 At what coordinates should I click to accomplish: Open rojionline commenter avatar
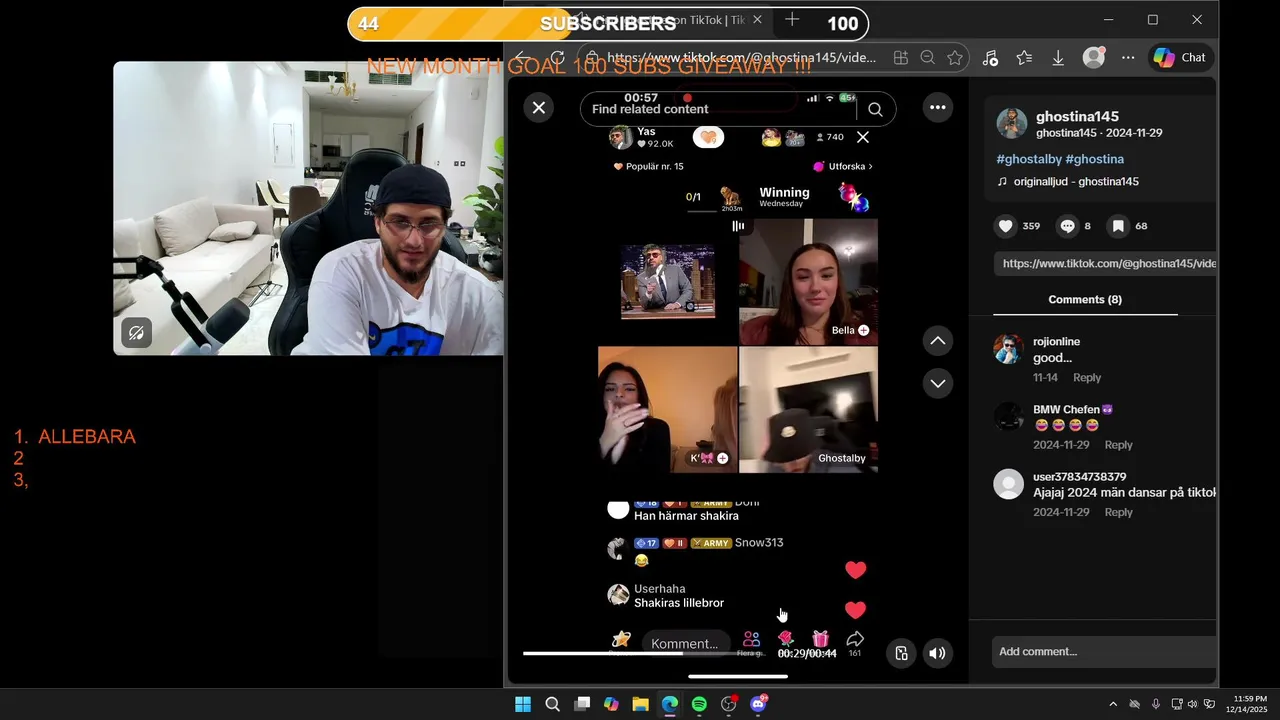tap(1008, 349)
